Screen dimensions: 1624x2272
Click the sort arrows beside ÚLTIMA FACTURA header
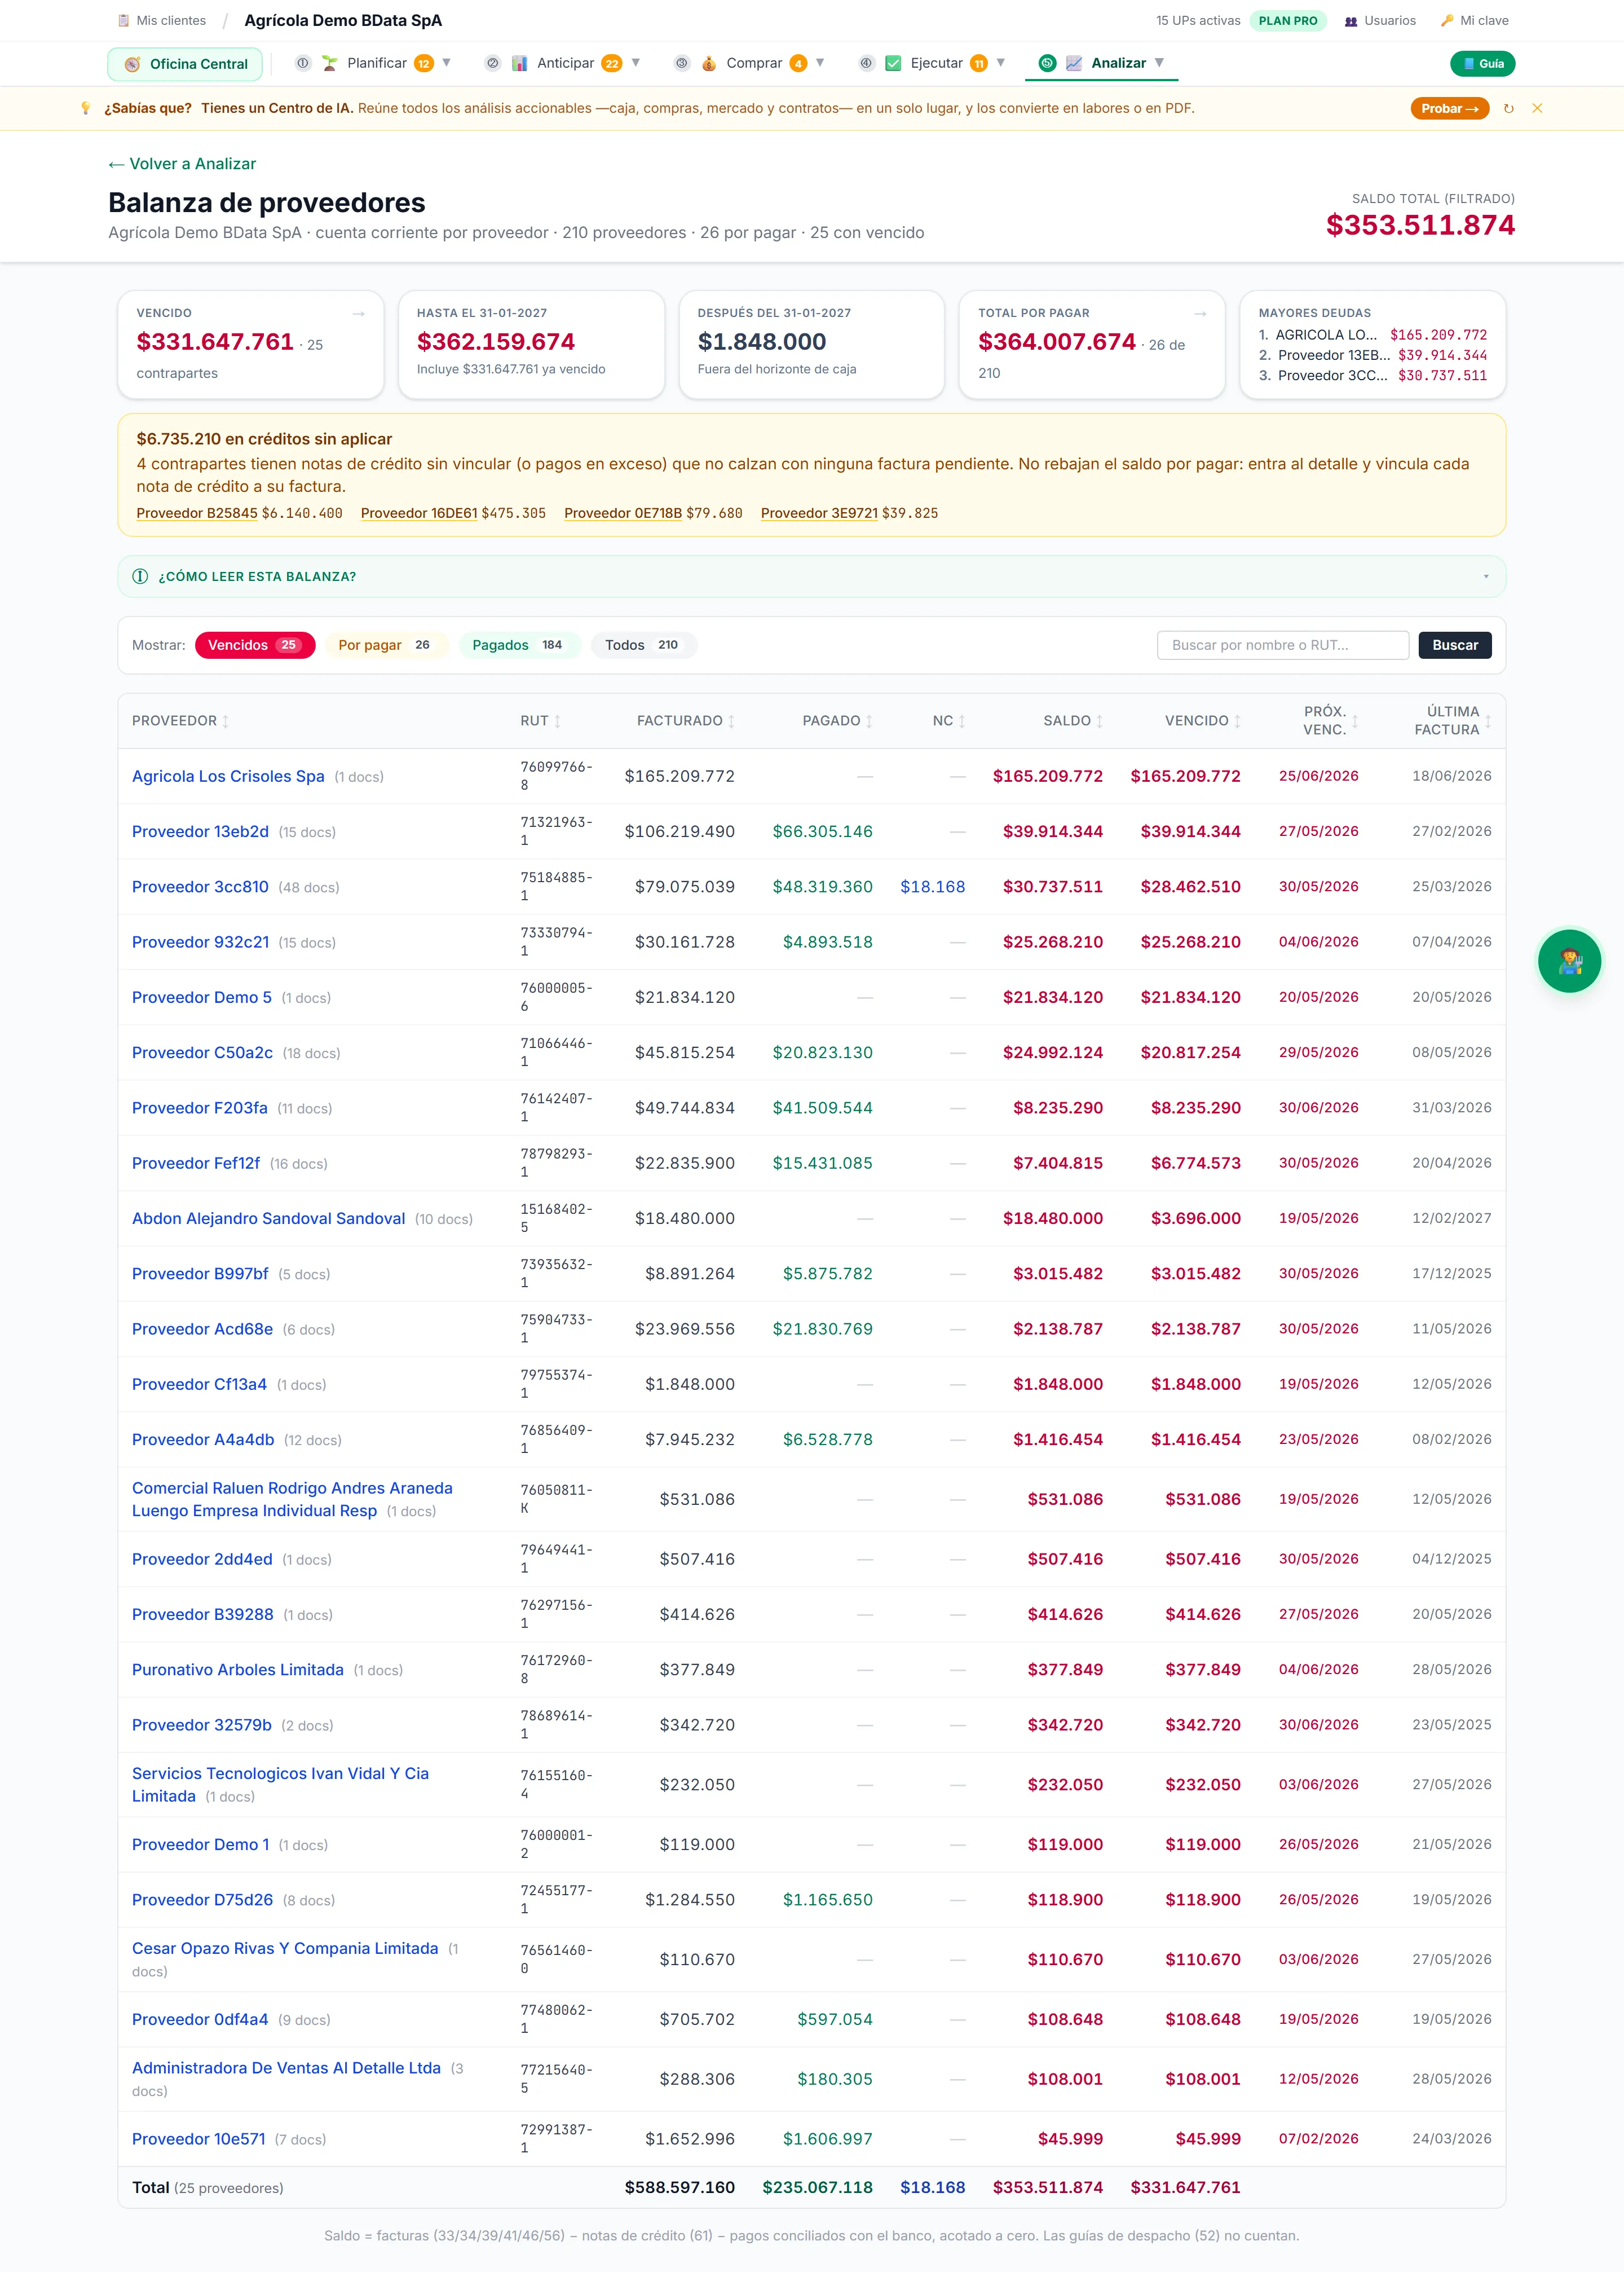coord(1488,721)
